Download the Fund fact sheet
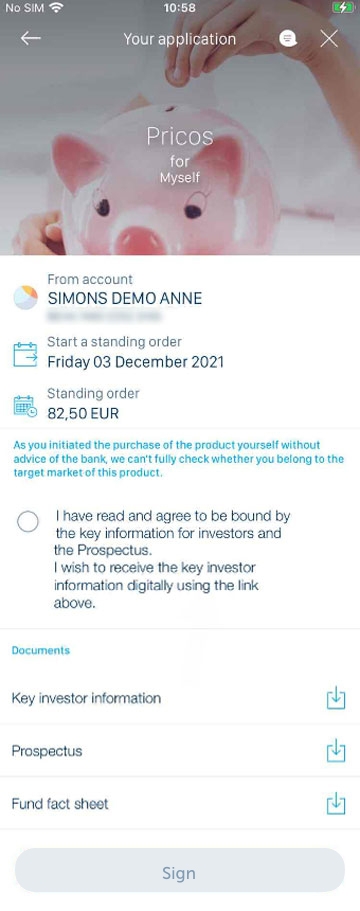Viewport: 360px width, 911px height. coord(336,804)
